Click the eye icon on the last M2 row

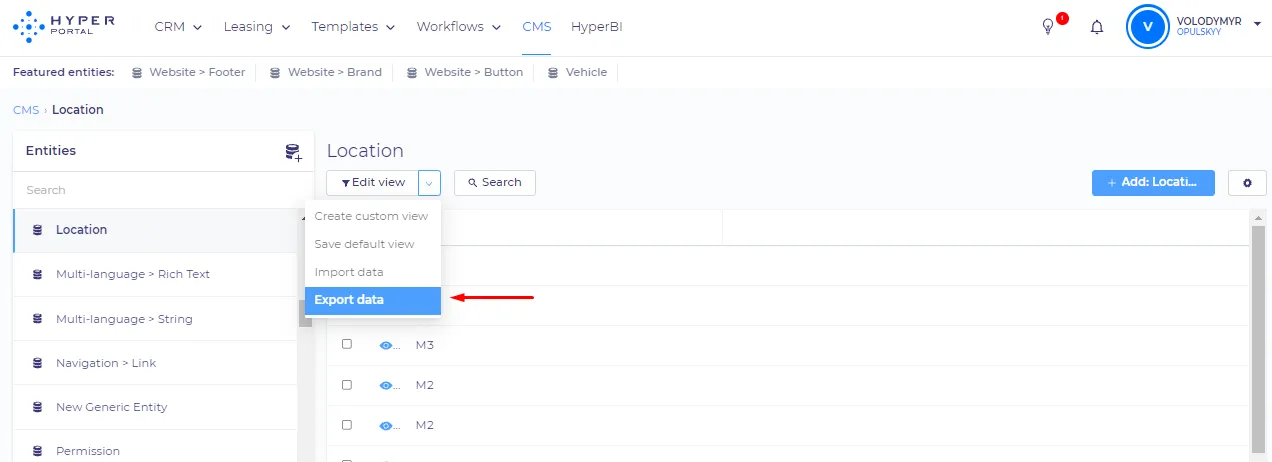coord(386,425)
